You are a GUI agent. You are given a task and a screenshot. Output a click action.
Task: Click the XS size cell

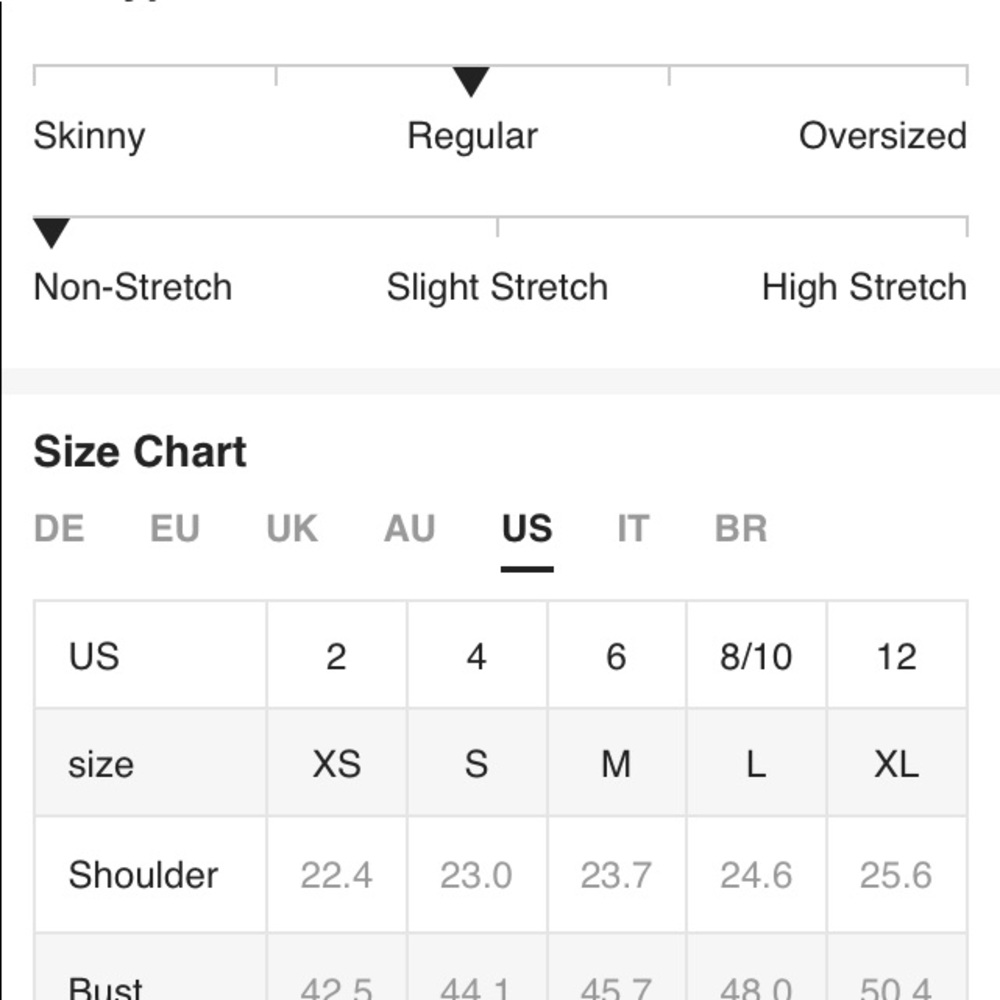(x=336, y=764)
